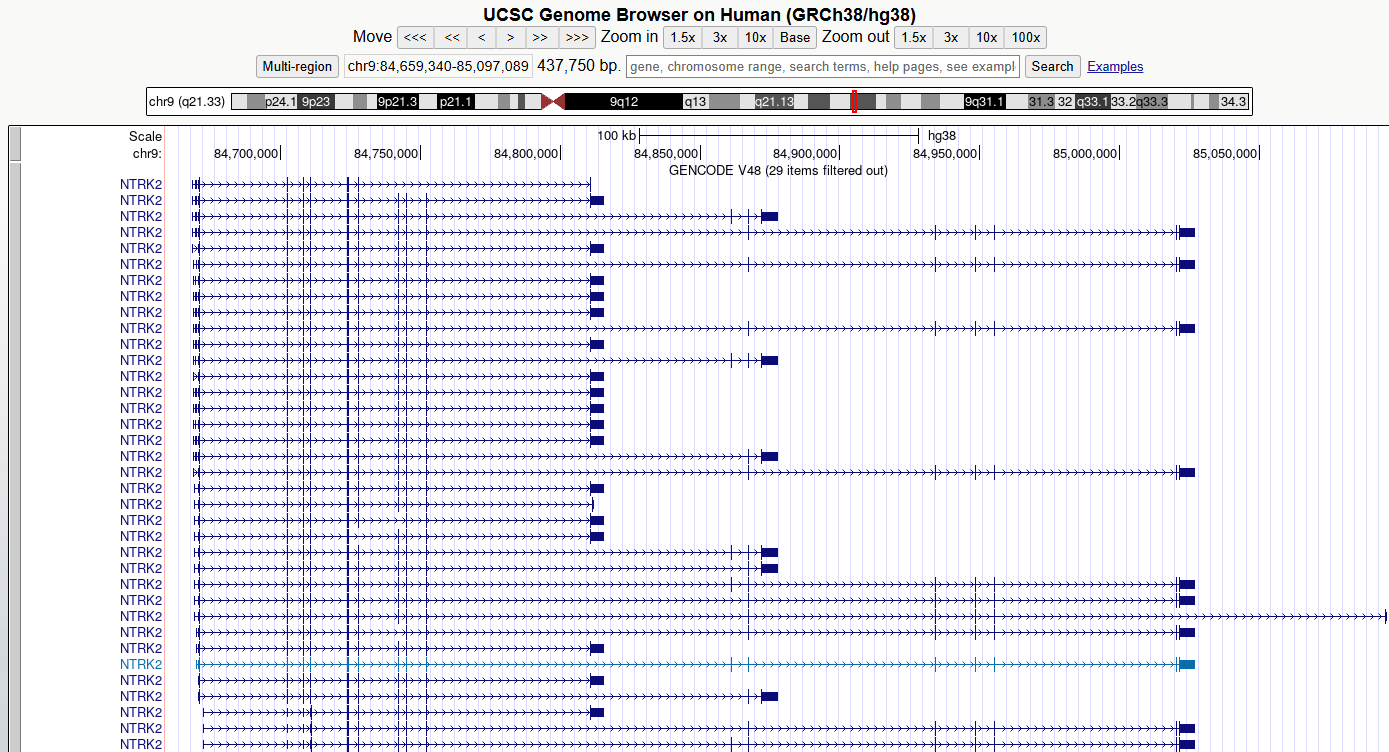Click the move far left <<< button
Viewport: 1389px width, 752px height.
(x=415, y=38)
